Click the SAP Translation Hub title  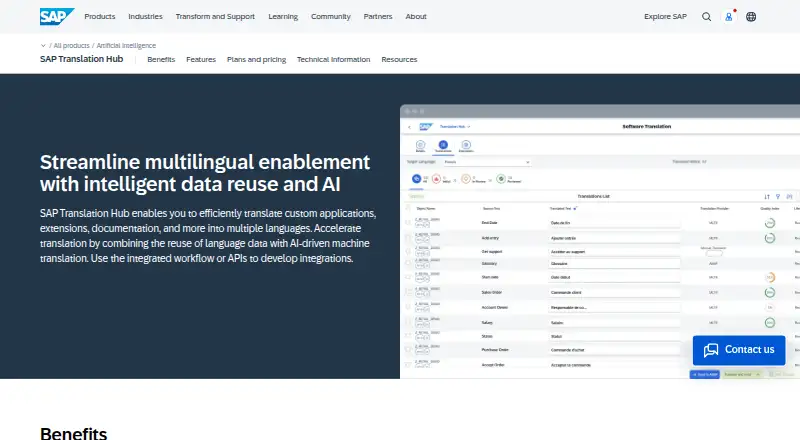82,59
